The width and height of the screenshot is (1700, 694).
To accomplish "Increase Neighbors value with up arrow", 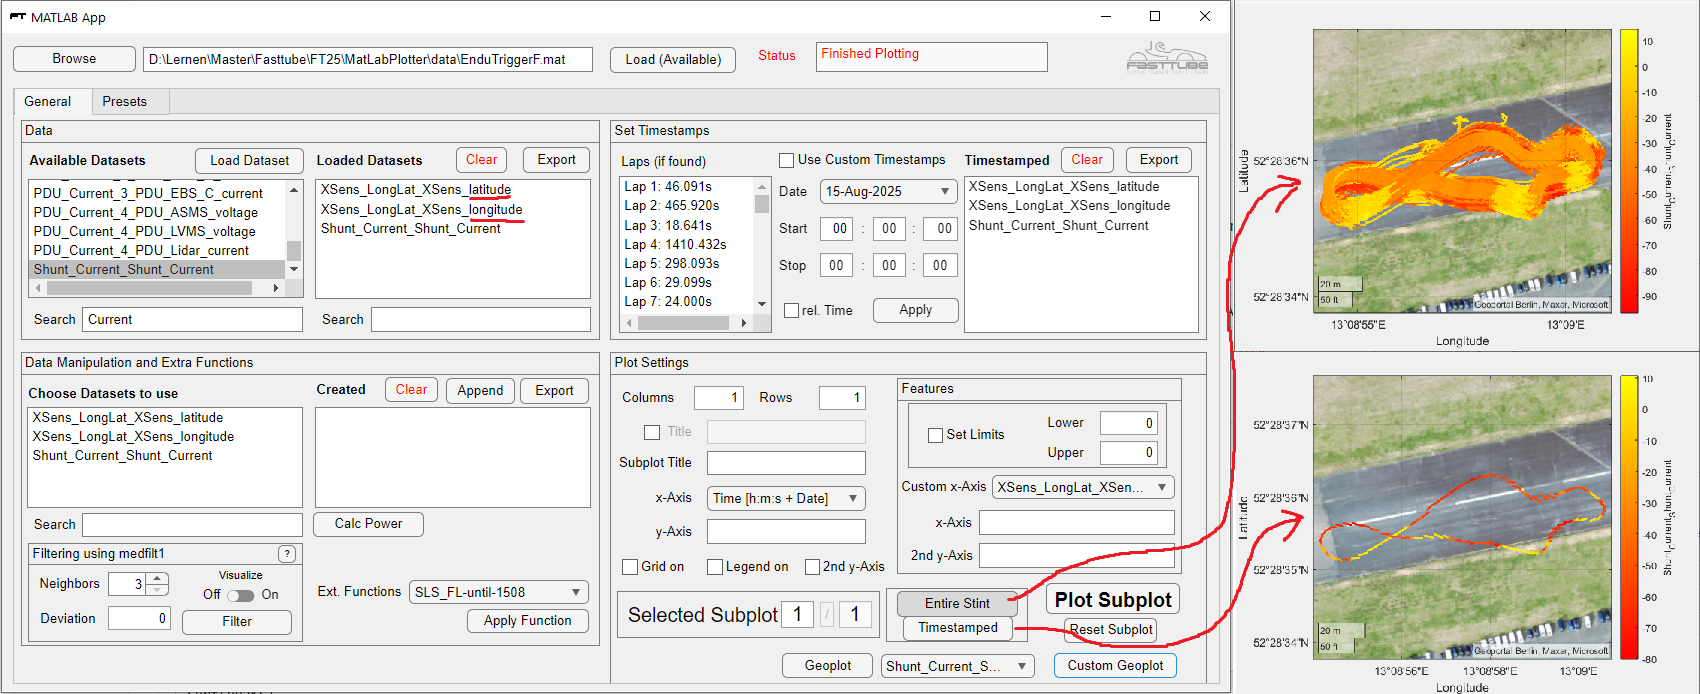I will [159, 578].
